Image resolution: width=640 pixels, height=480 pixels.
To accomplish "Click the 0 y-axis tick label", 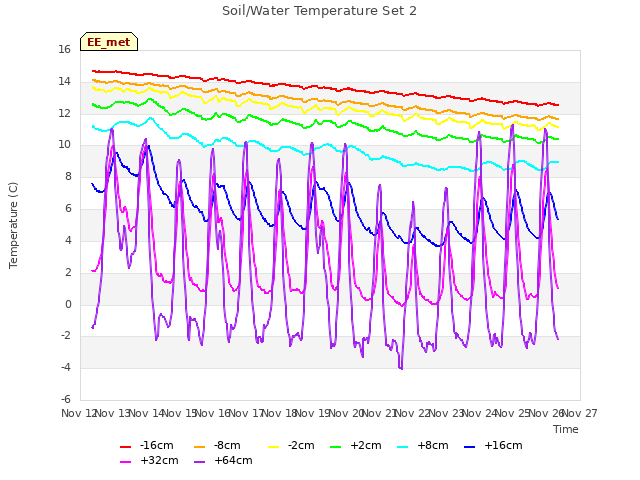I will coord(68,304).
